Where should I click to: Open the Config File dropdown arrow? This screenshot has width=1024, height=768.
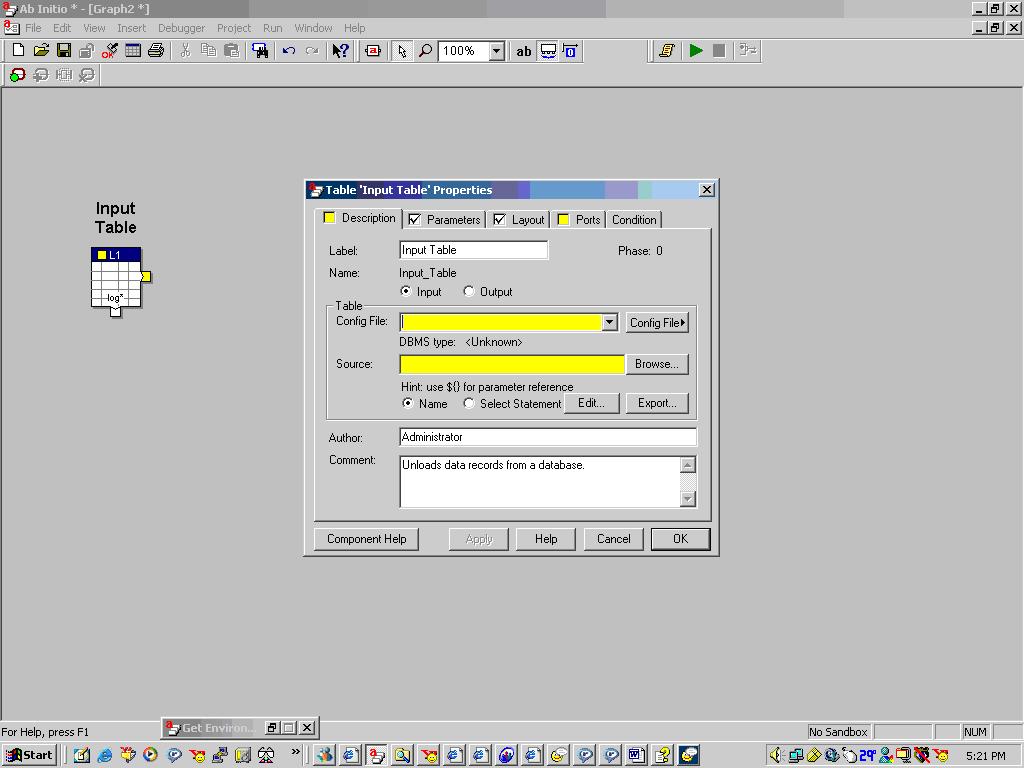pos(610,322)
